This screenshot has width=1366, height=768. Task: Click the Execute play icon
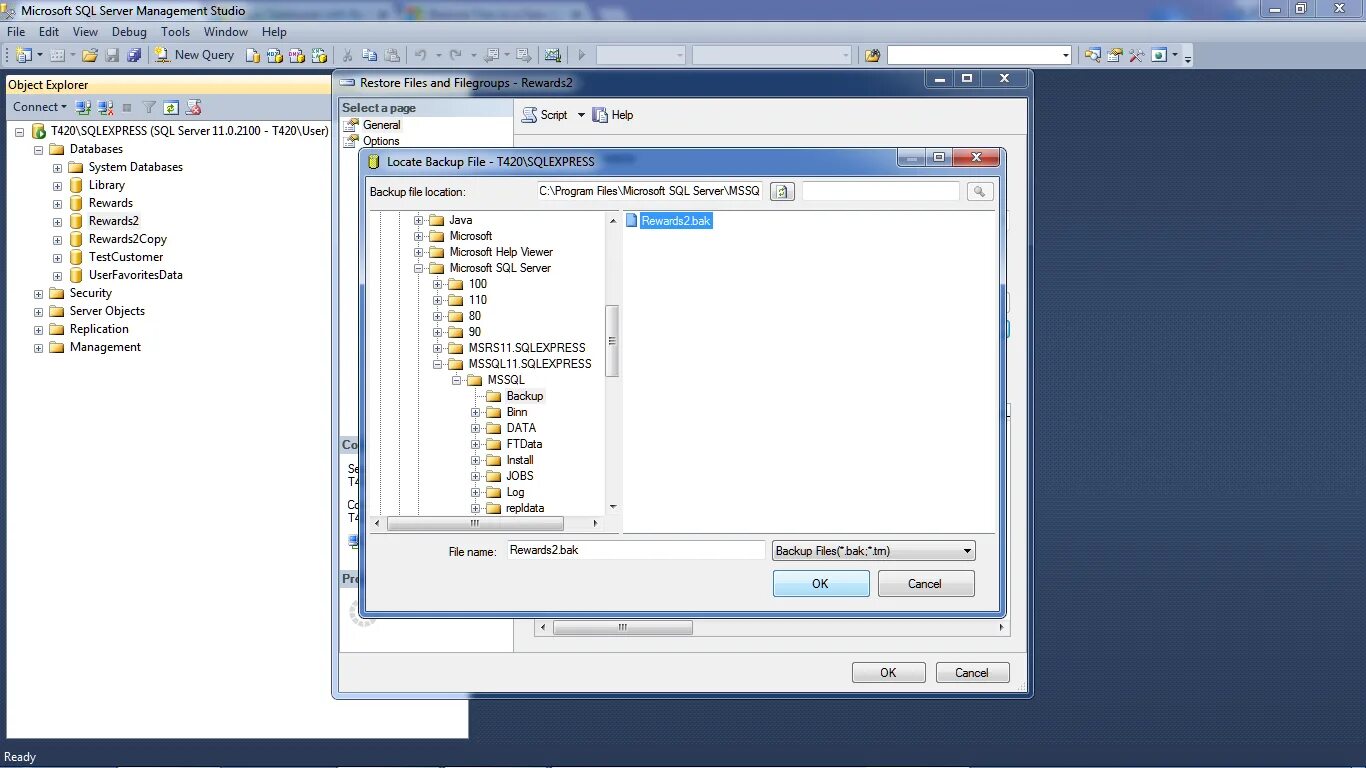tap(581, 55)
